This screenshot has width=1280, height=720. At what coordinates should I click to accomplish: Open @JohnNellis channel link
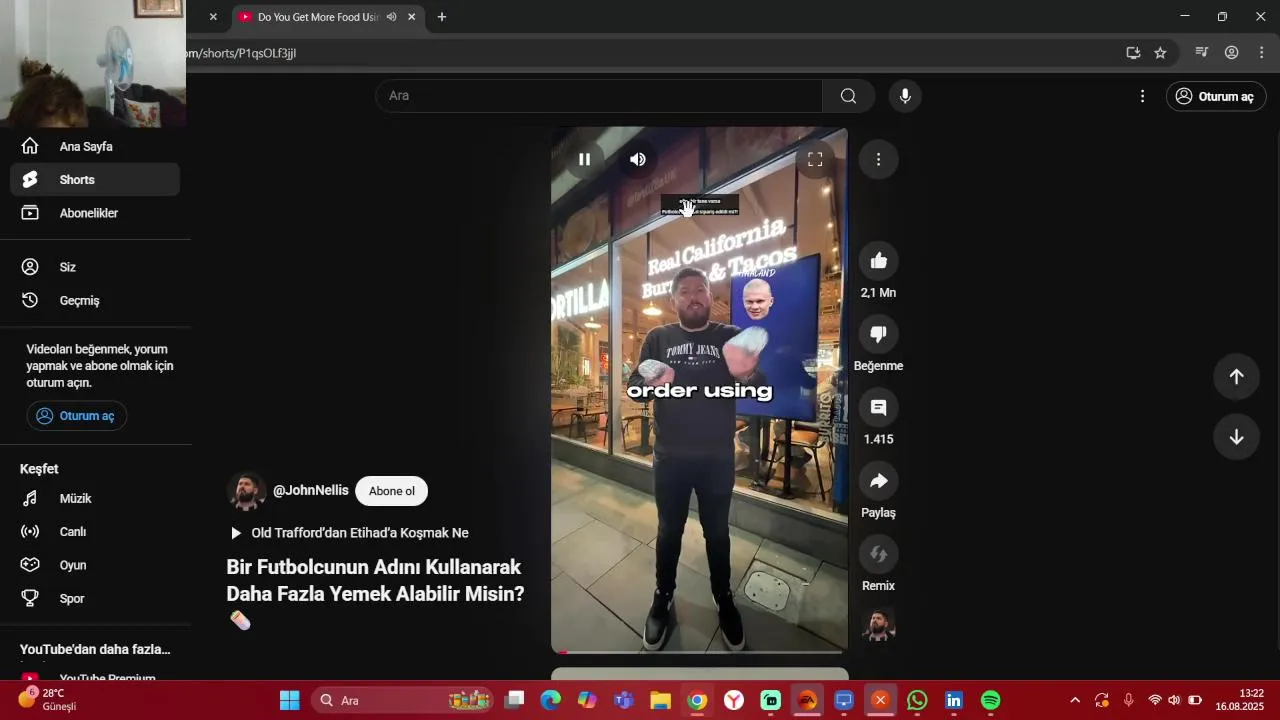click(x=311, y=491)
